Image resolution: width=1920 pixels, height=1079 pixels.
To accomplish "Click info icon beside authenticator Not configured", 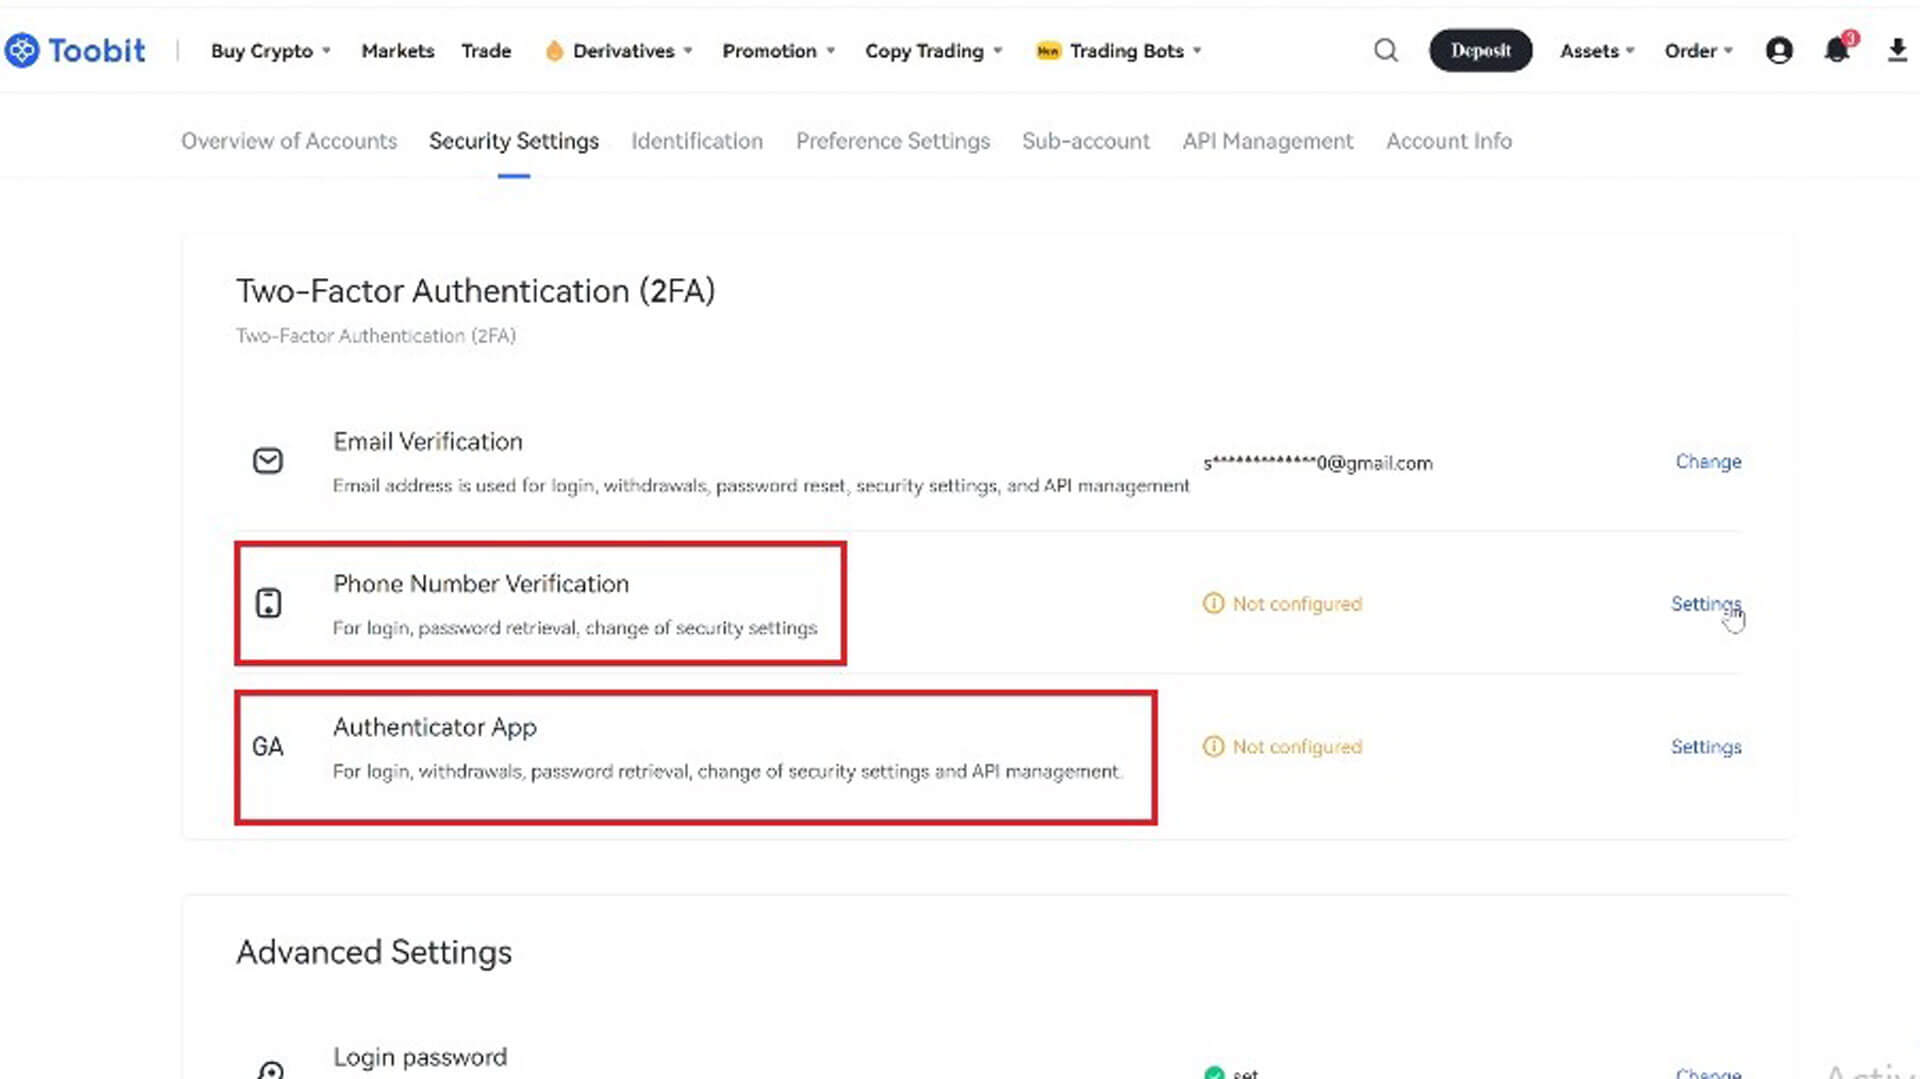I will [1213, 747].
